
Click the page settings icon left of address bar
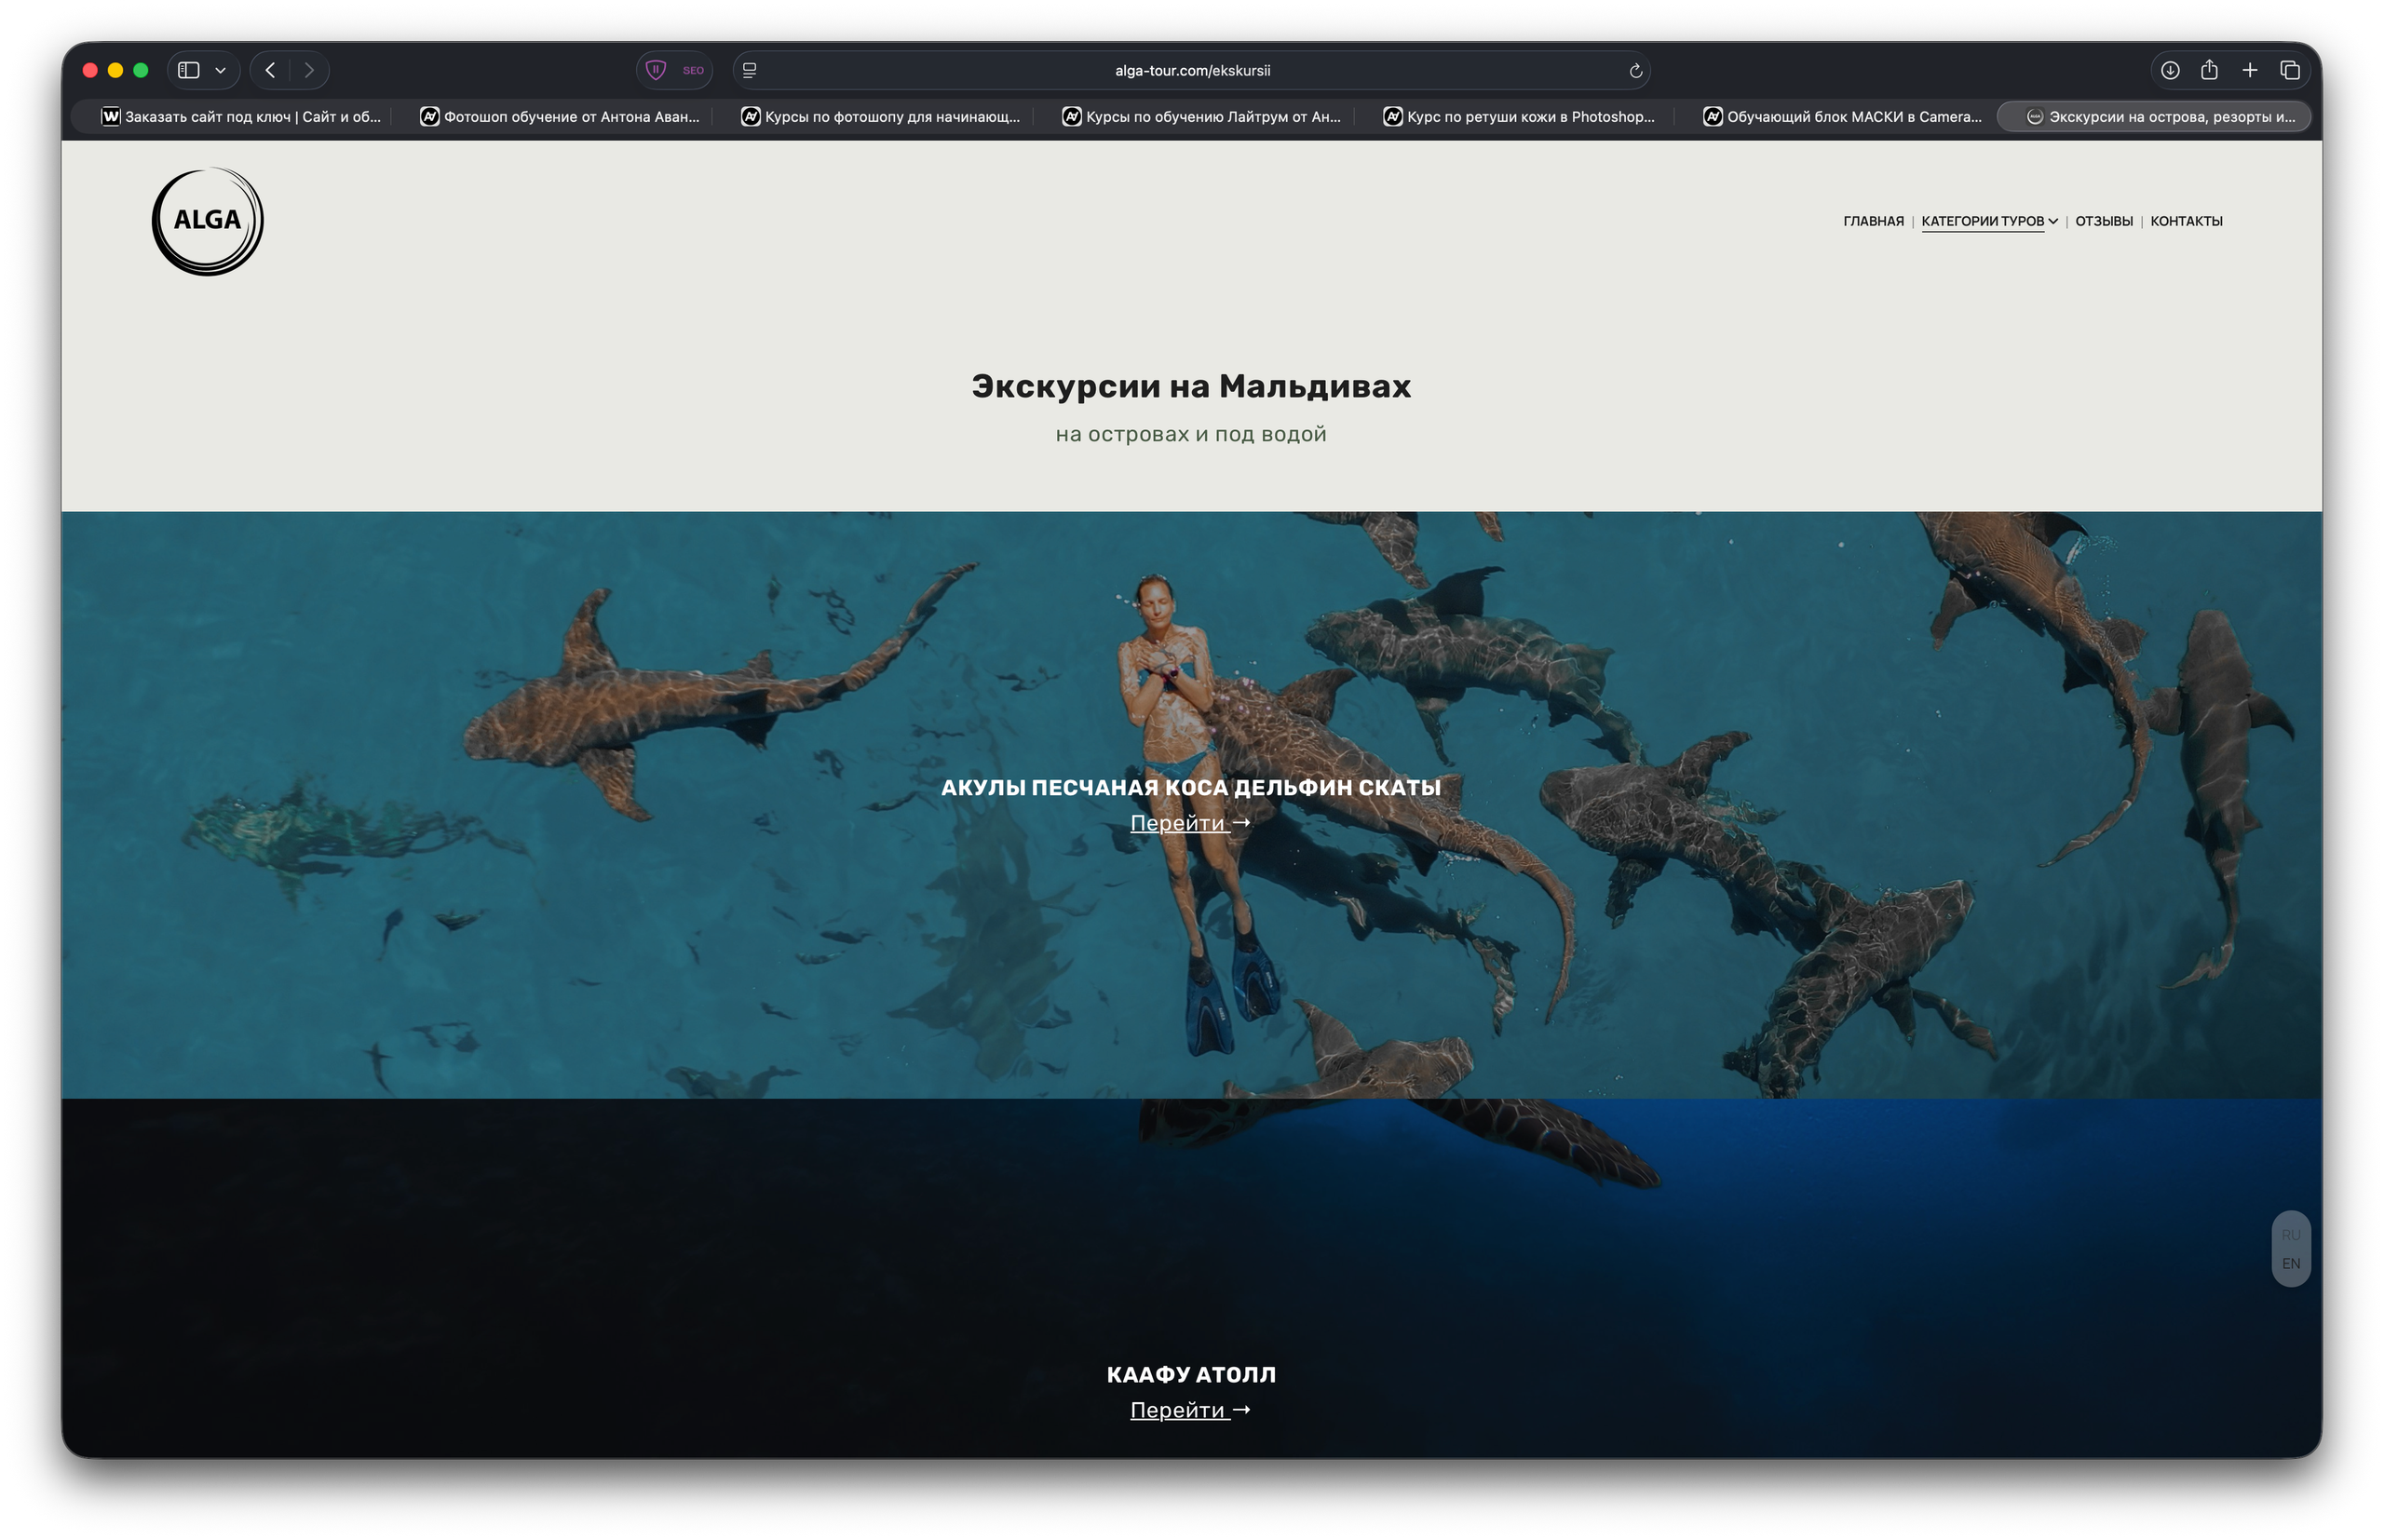click(x=749, y=70)
